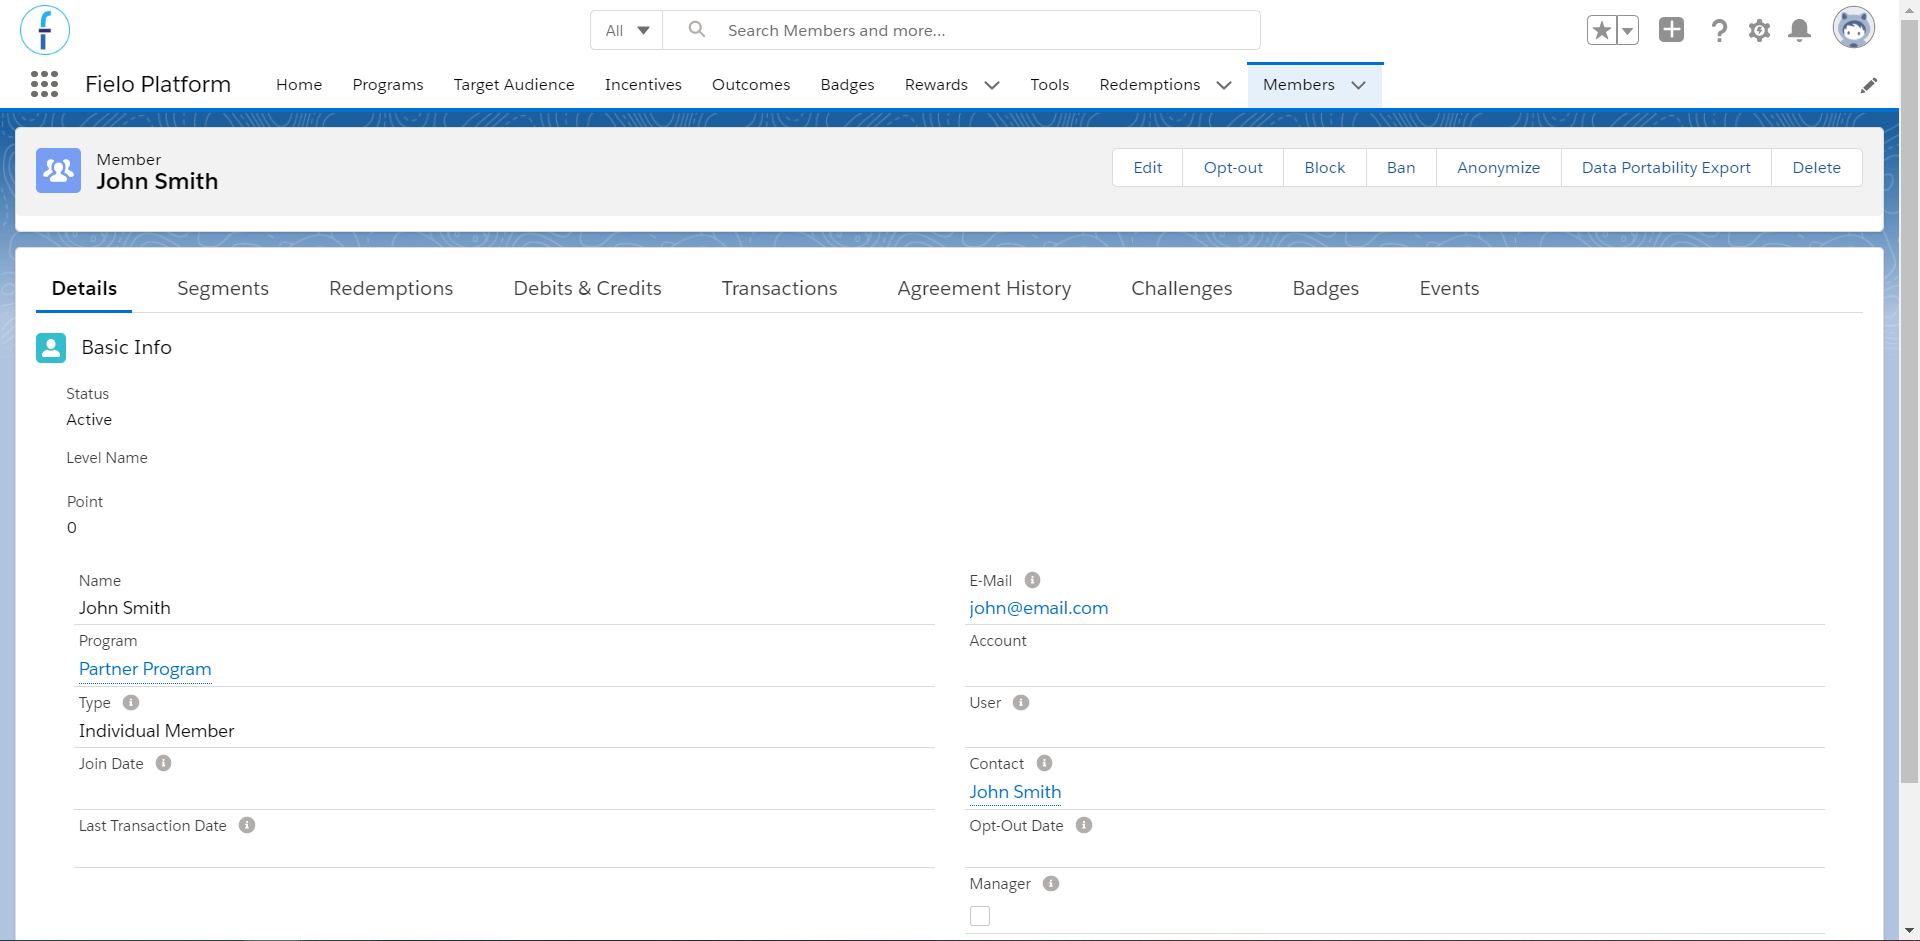Toggle the Manager checkbox

pyautogui.click(x=980, y=916)
